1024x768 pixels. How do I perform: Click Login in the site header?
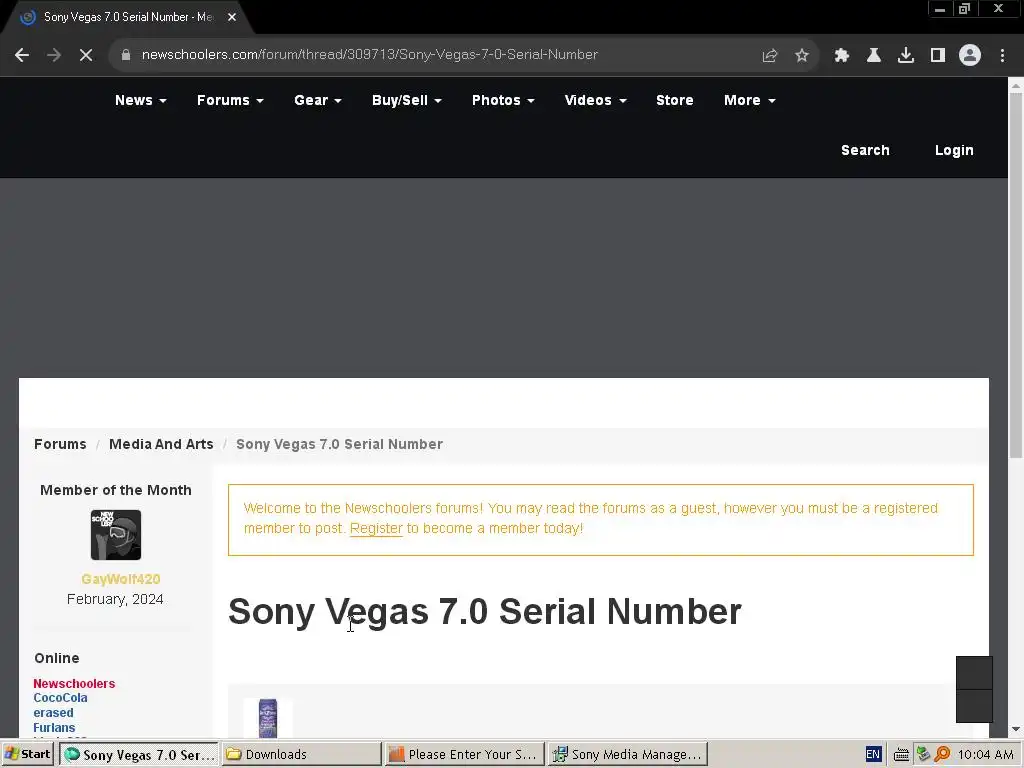(953, 150)
